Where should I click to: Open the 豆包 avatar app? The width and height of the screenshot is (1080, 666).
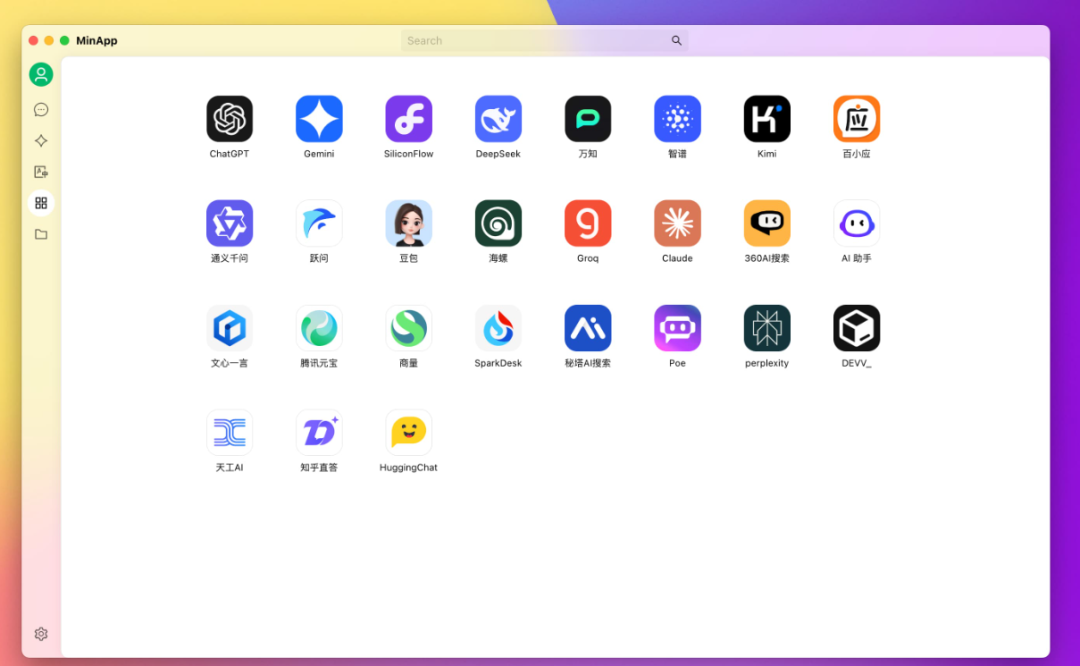pos(408,223)
